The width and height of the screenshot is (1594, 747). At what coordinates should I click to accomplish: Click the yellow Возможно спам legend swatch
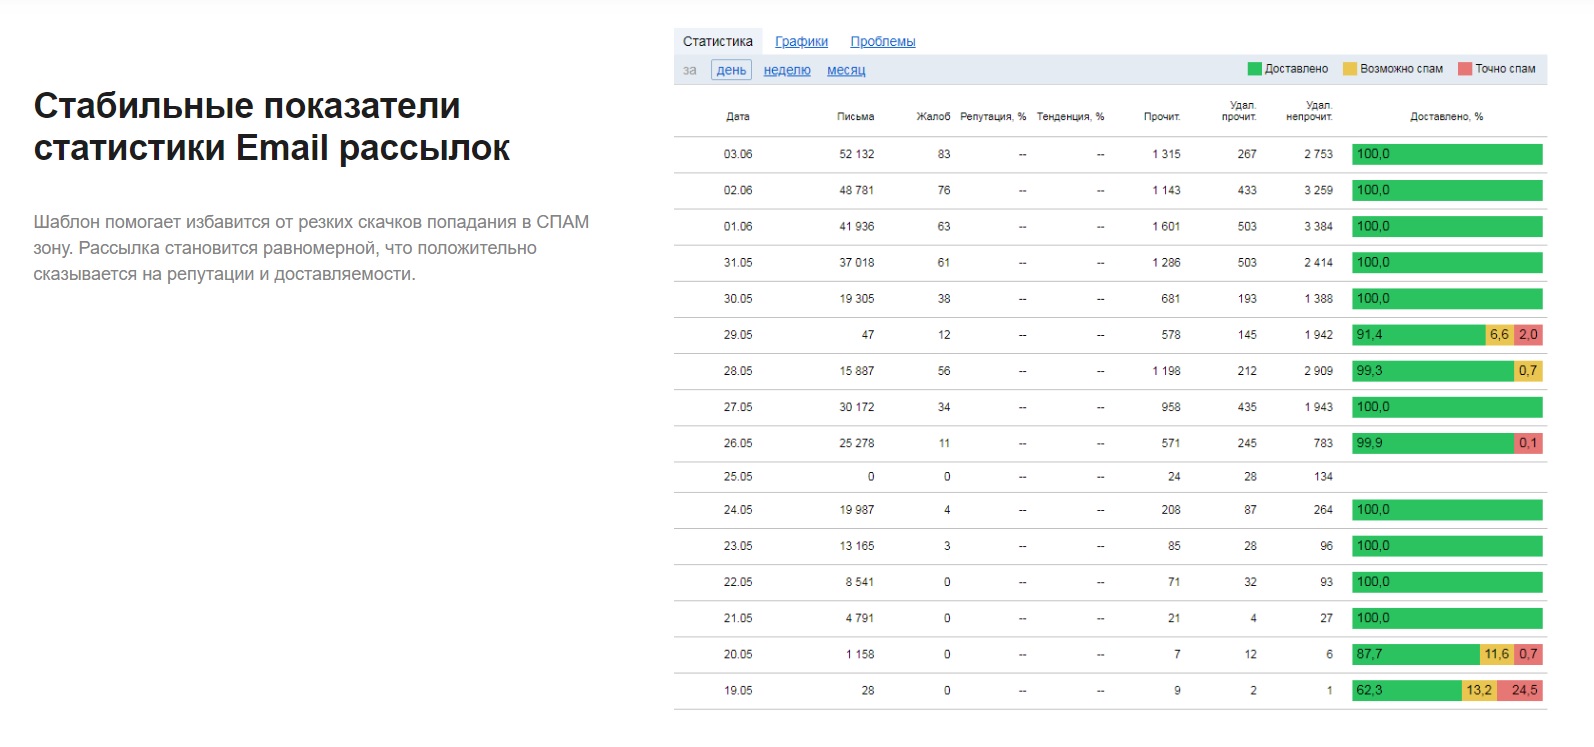point(1350,69)
